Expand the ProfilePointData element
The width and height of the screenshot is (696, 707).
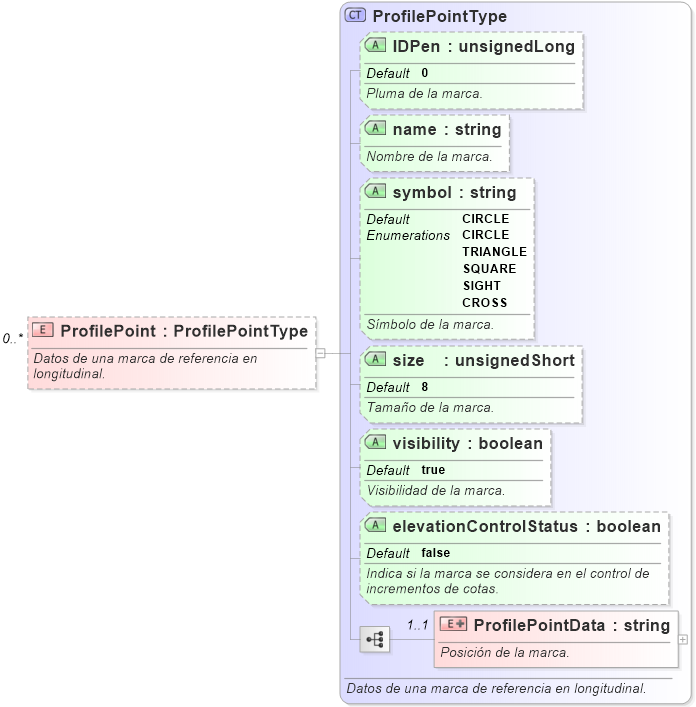(683, 639)
